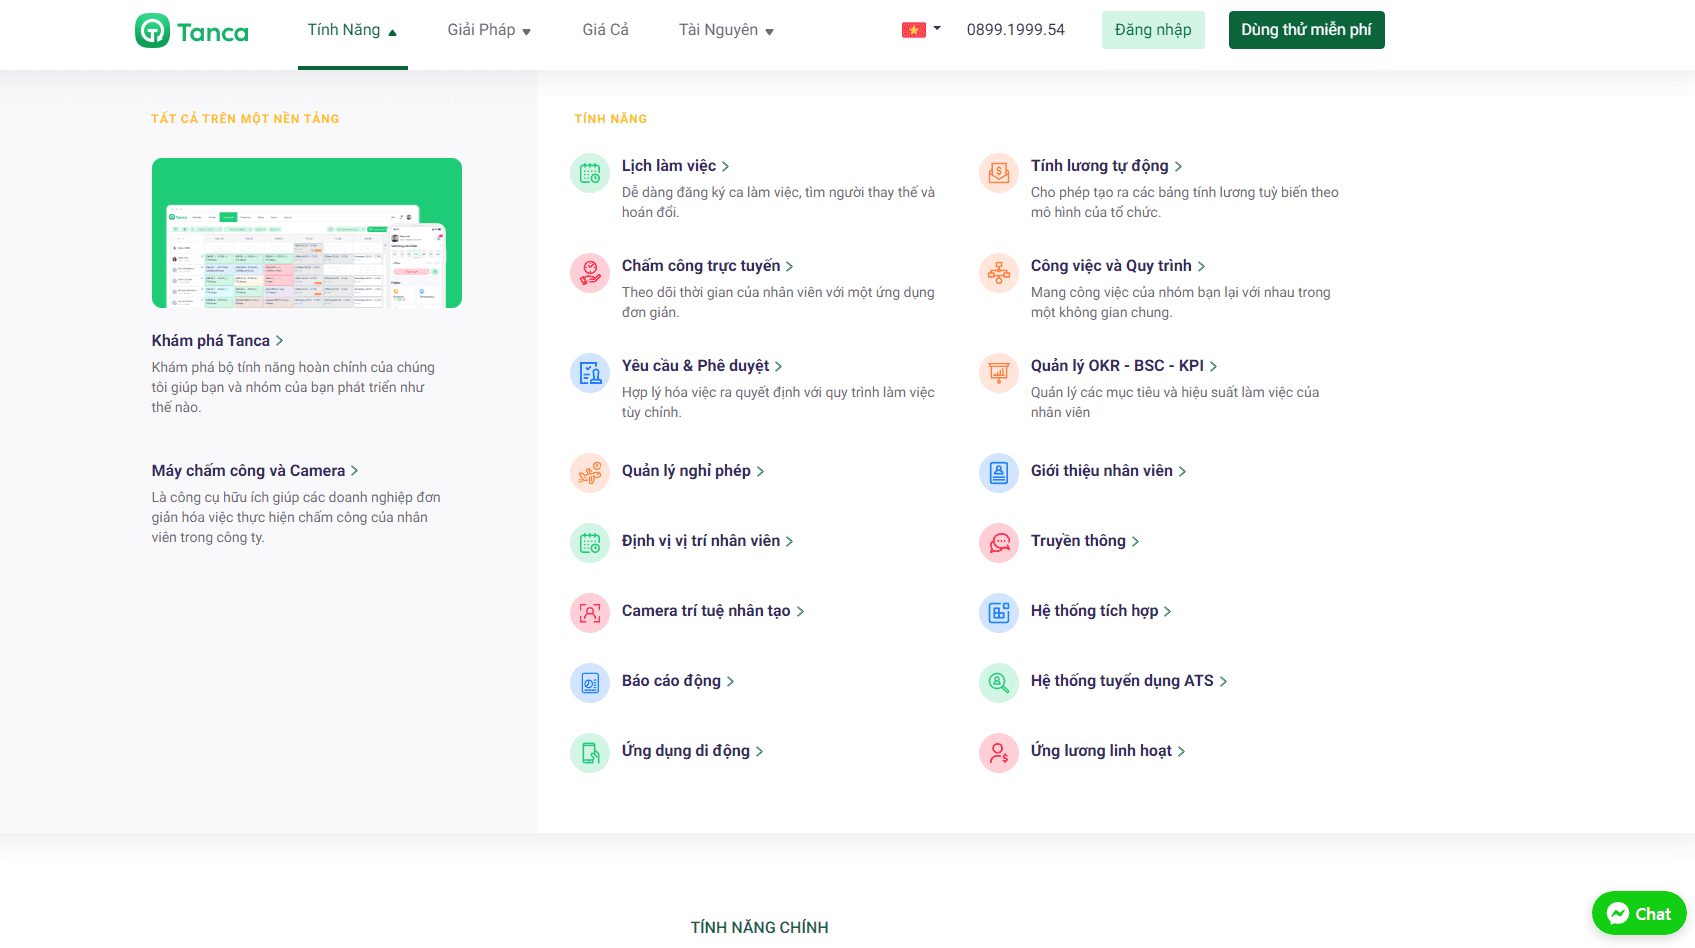Click Dùng thử miễn phí button
Screen dimensions: 1695x948
pos(1306,30)
